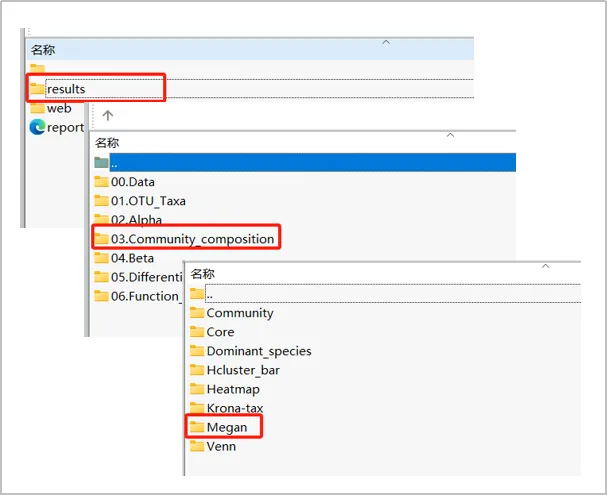Open the 00.Data folder
This screenshot has height=495, width=607.
pyautogui.click(x=133, y=182)
